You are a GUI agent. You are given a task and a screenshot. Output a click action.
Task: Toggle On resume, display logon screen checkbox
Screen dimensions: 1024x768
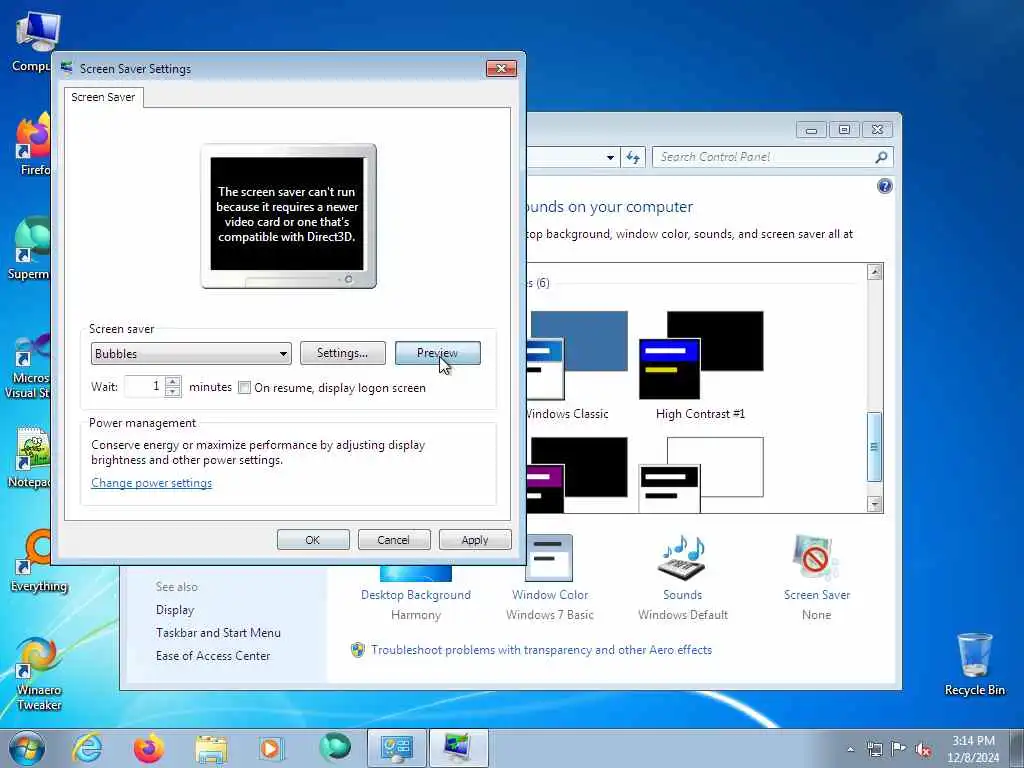[x=244, y=387]
